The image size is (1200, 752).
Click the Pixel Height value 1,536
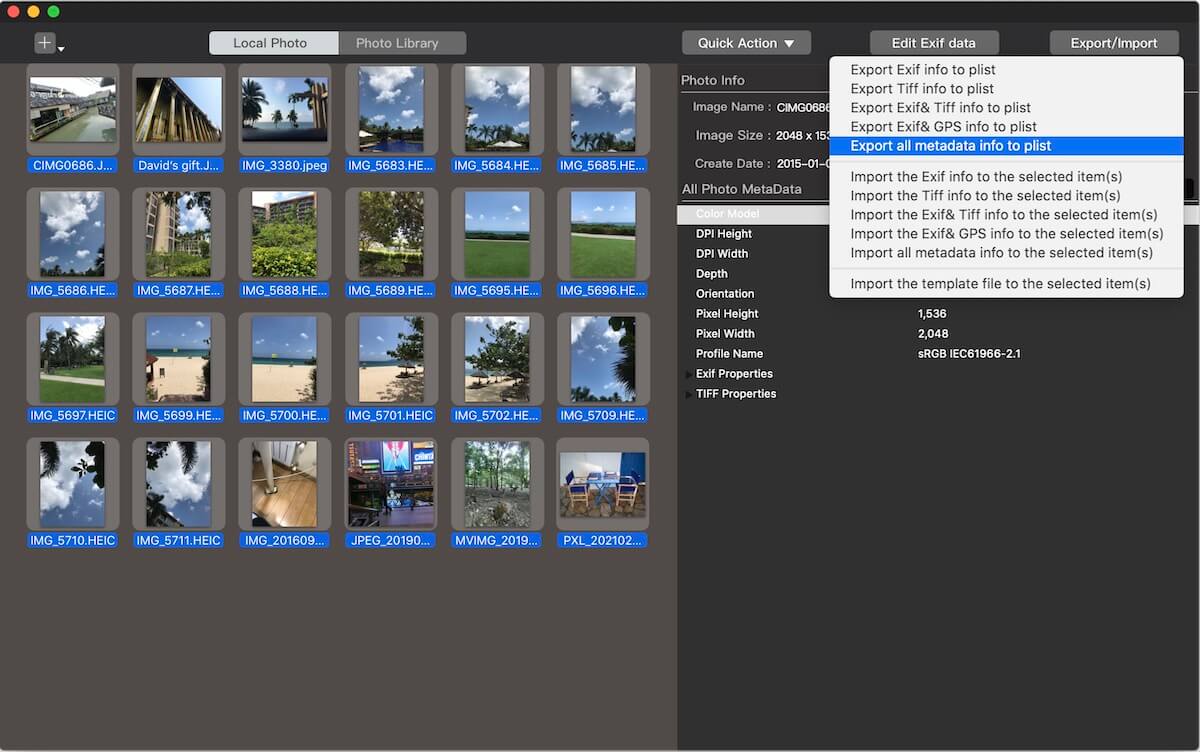[x=933, y=314]
